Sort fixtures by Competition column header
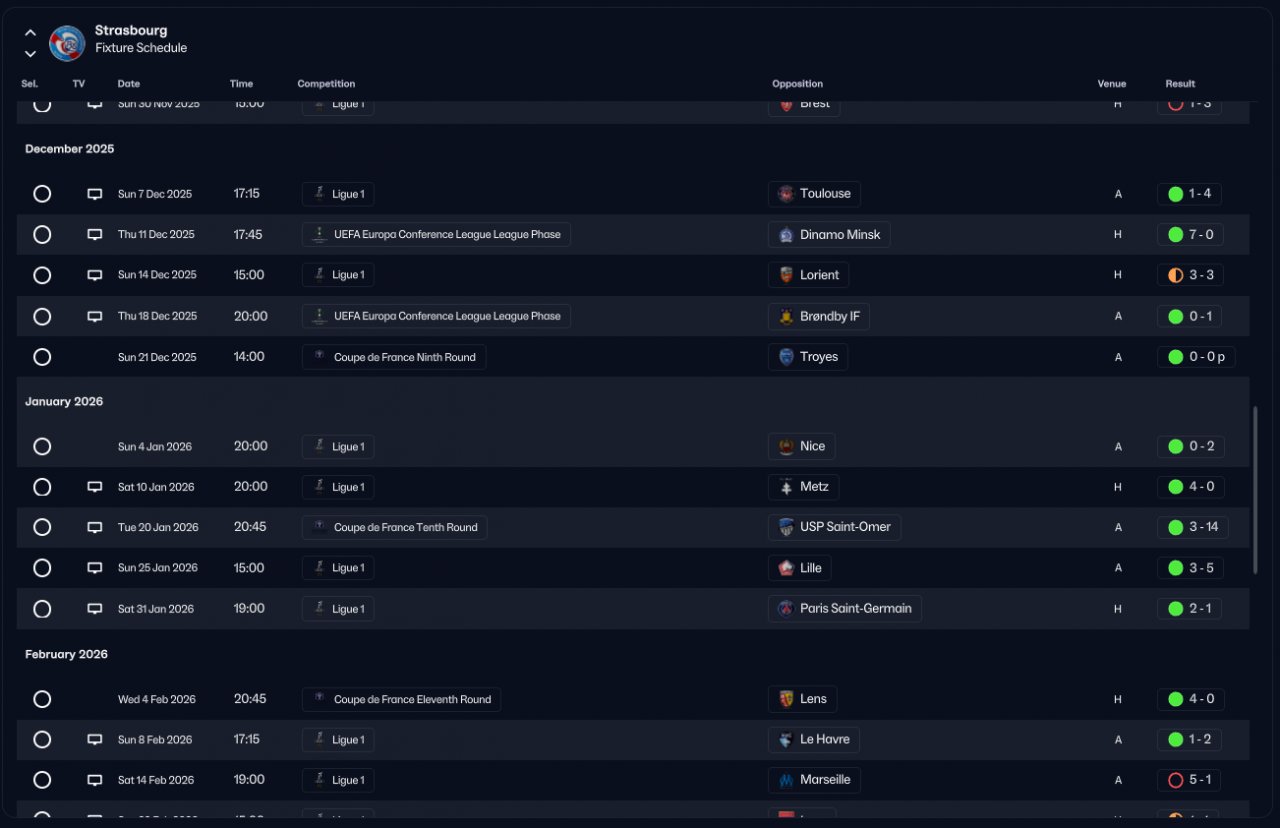Viewport: 1280px width, 828px height. 326,84
